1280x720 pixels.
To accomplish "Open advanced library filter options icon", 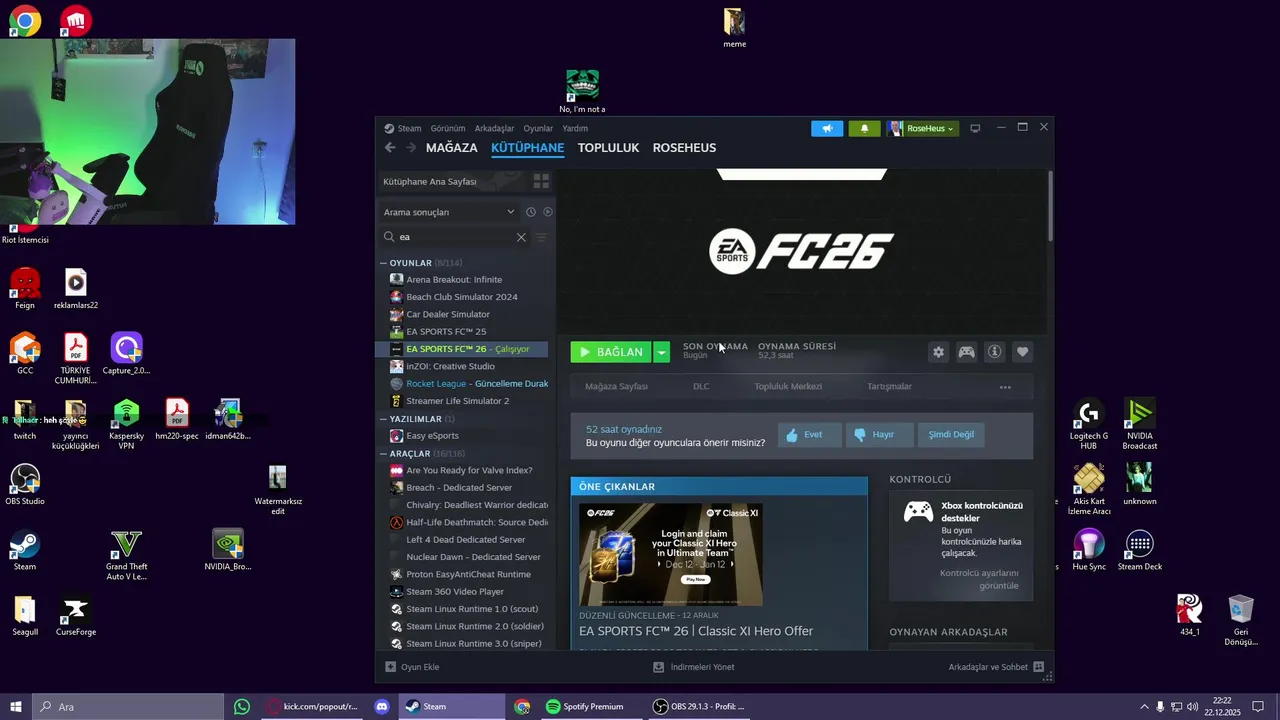I will pos(541,237).
